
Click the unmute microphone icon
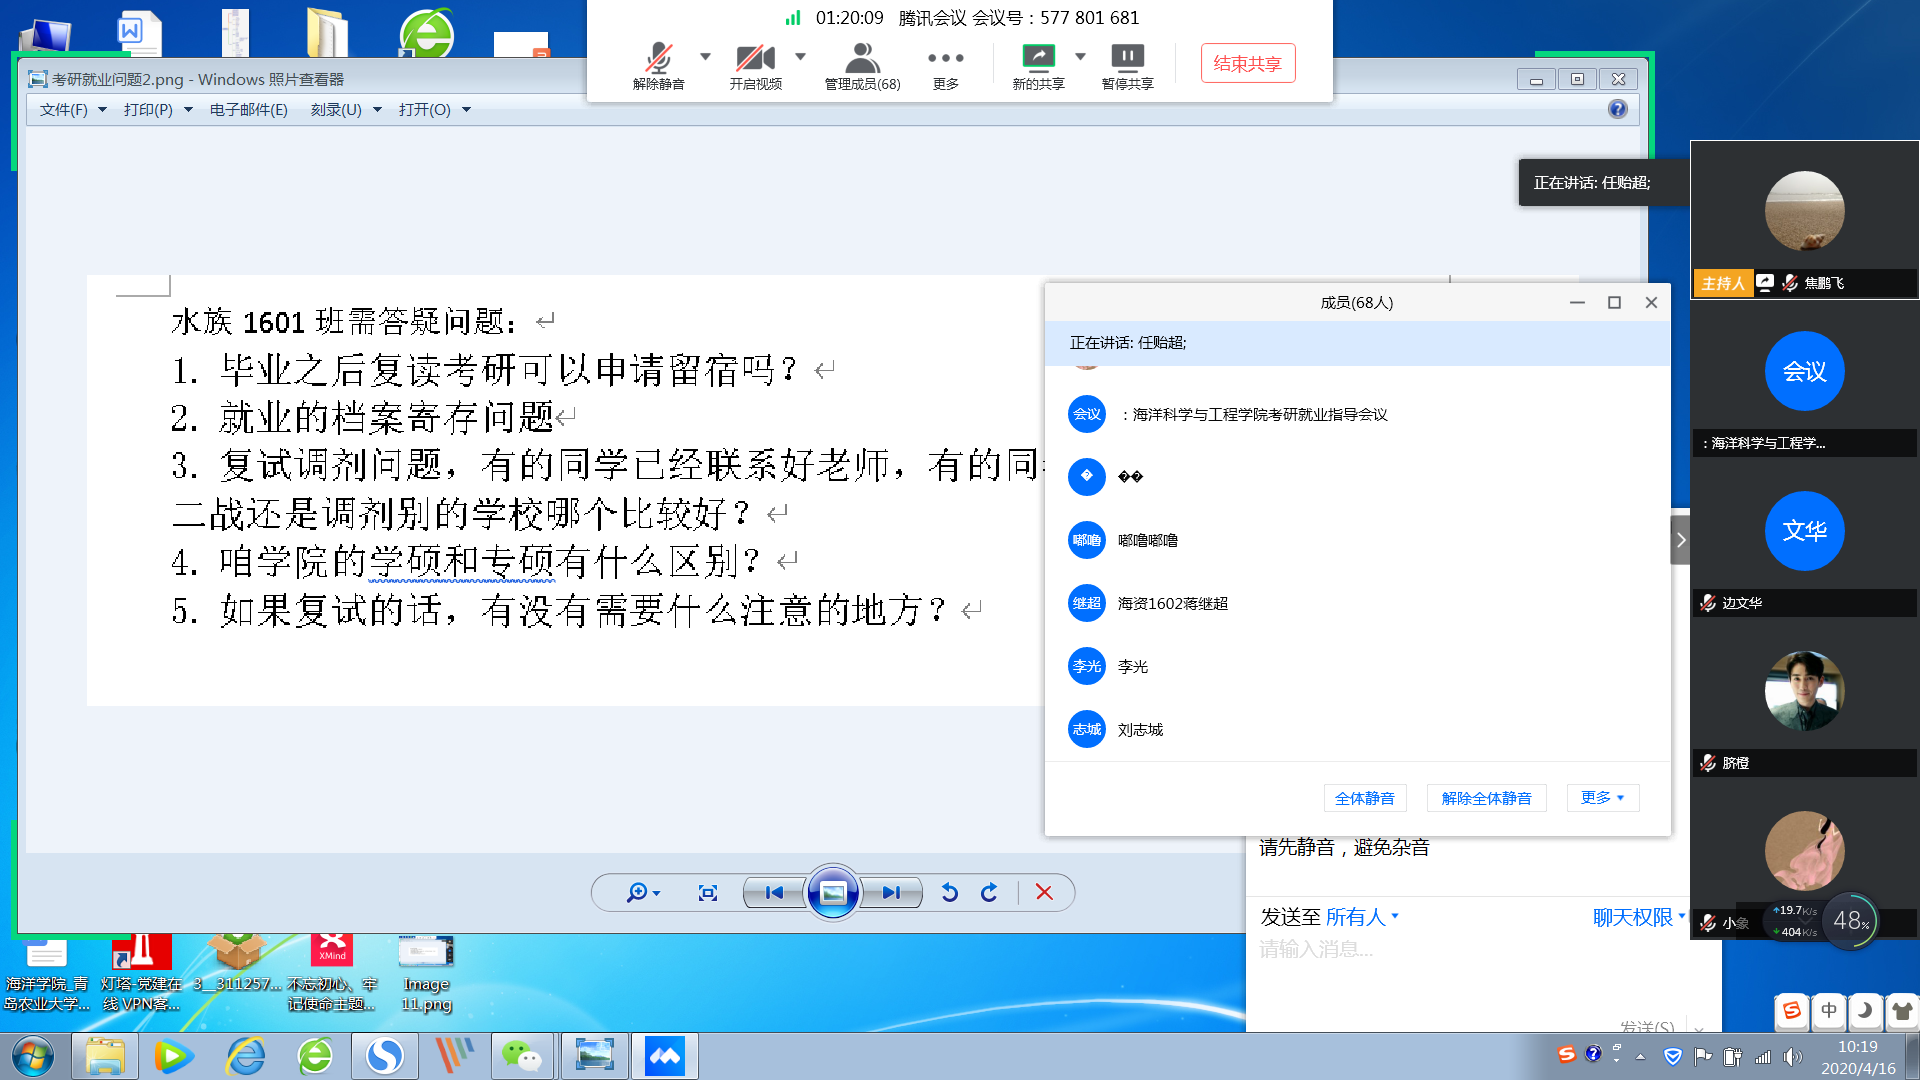658,60
